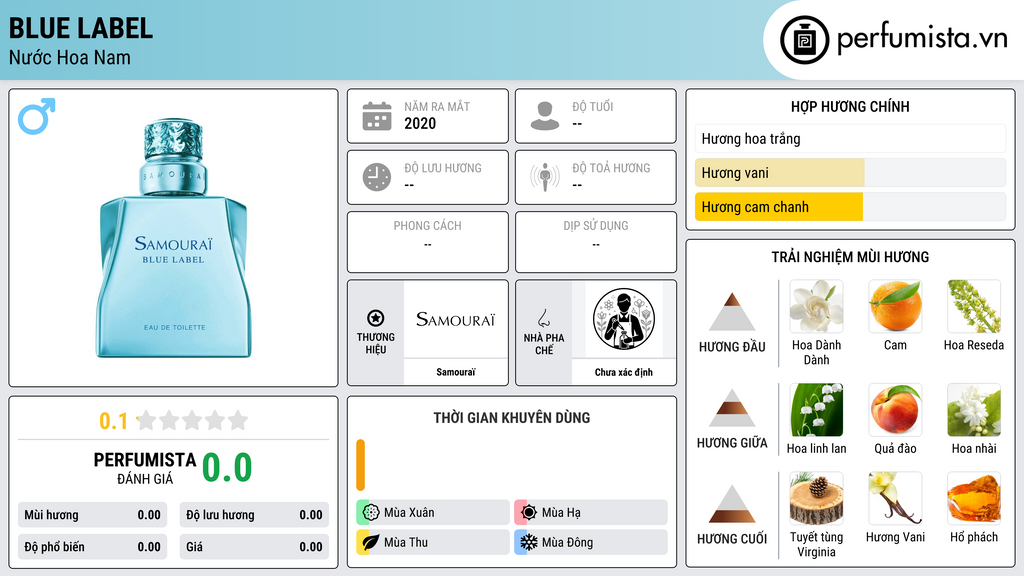The width and height of the screenshot is (1024, 576).
Task: Click the Nước Hoa Nam subtitle
Action: point(70,57)
